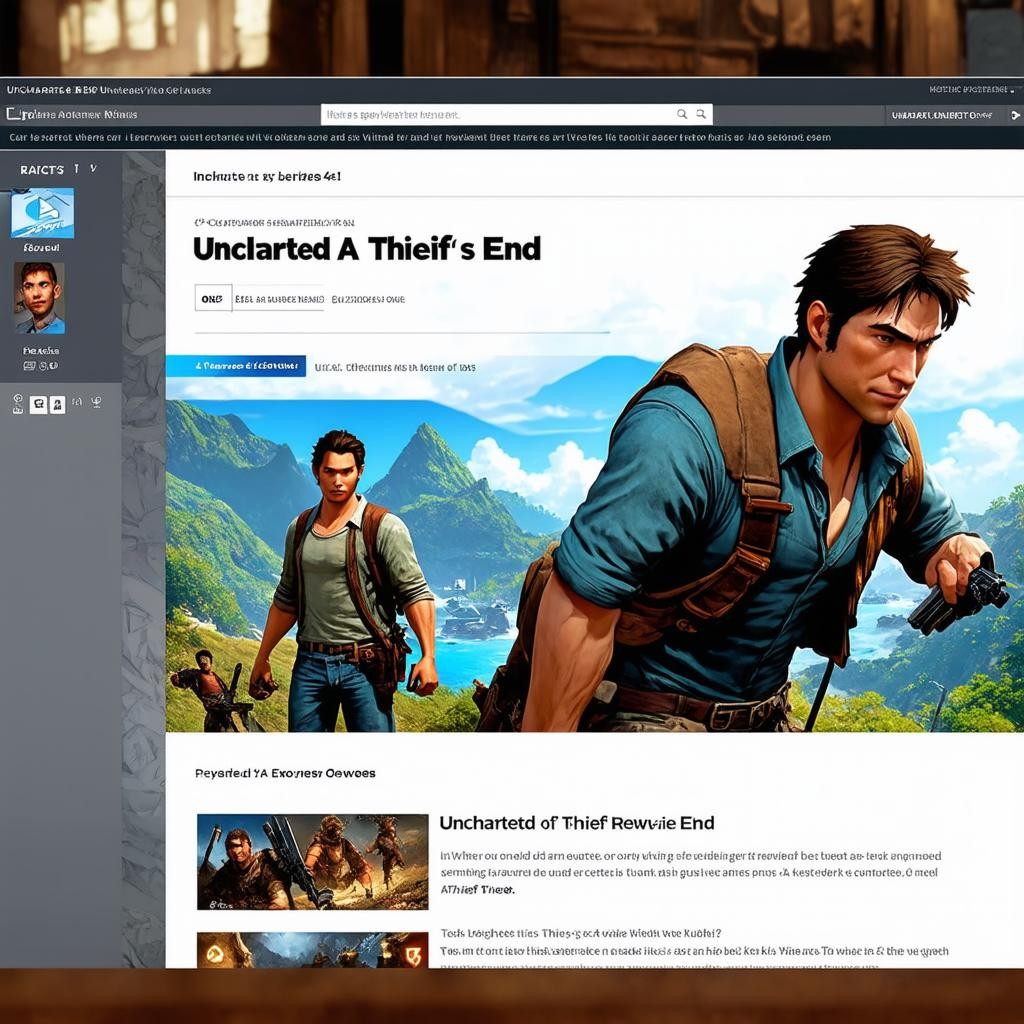Image resolution: width=1024 pixels, height=1024 pixels.
Task: Open the dropdown button at top-right of toolbar
Action: [x=945, y=116]
